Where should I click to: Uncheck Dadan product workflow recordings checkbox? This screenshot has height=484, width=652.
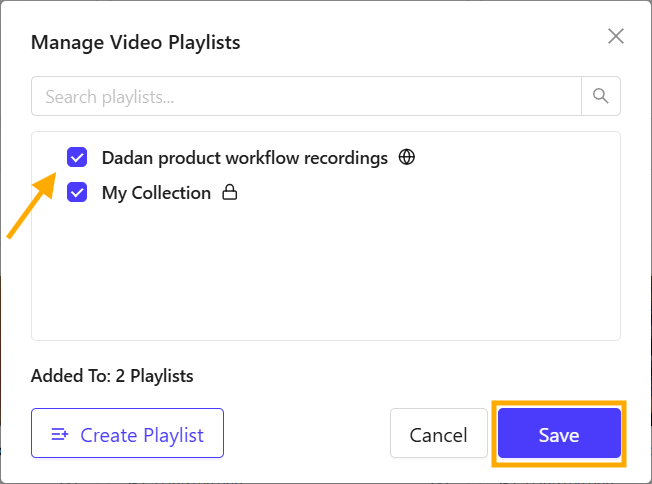77,157
